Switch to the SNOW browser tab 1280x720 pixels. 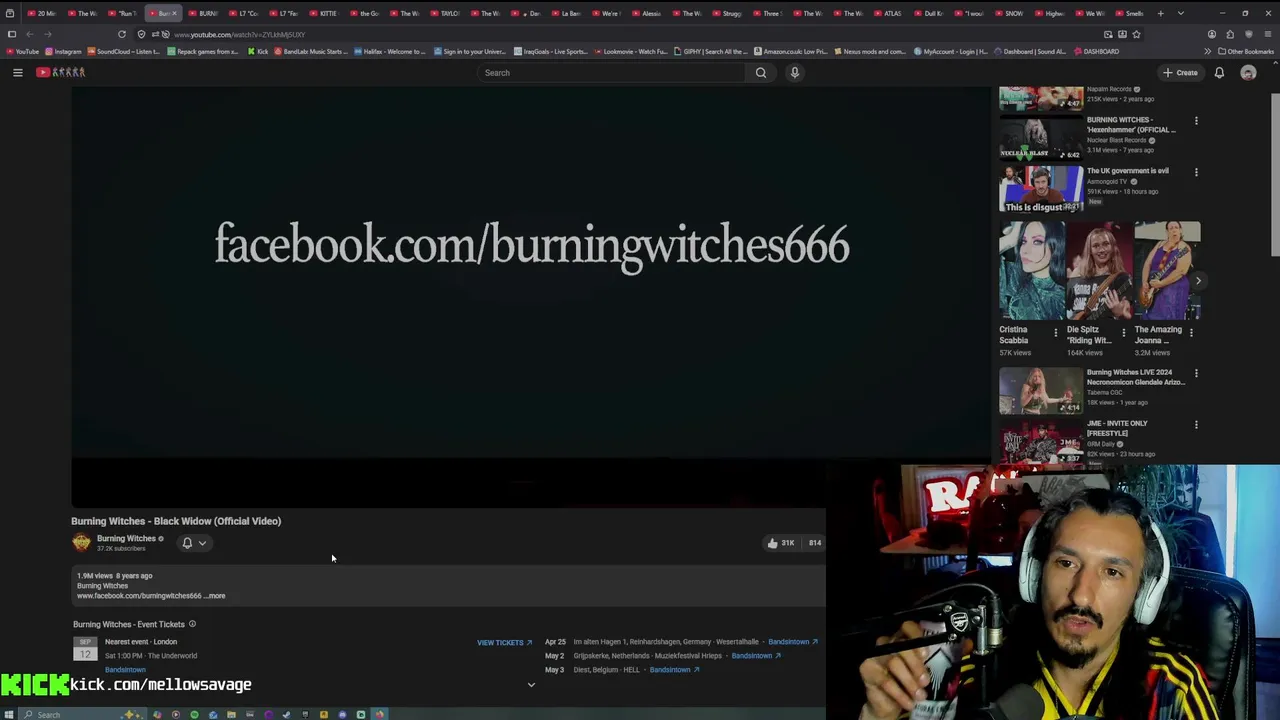(x=1010, y=13)
